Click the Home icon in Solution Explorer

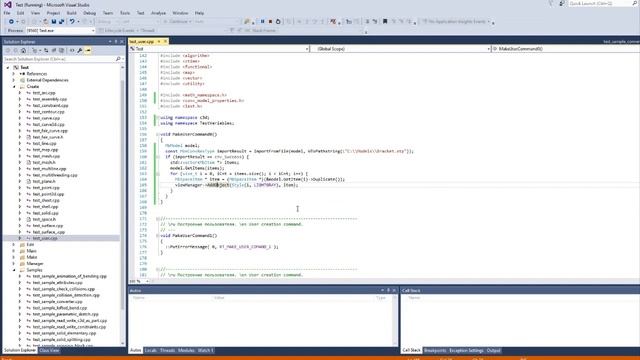(x=23, y=51)
